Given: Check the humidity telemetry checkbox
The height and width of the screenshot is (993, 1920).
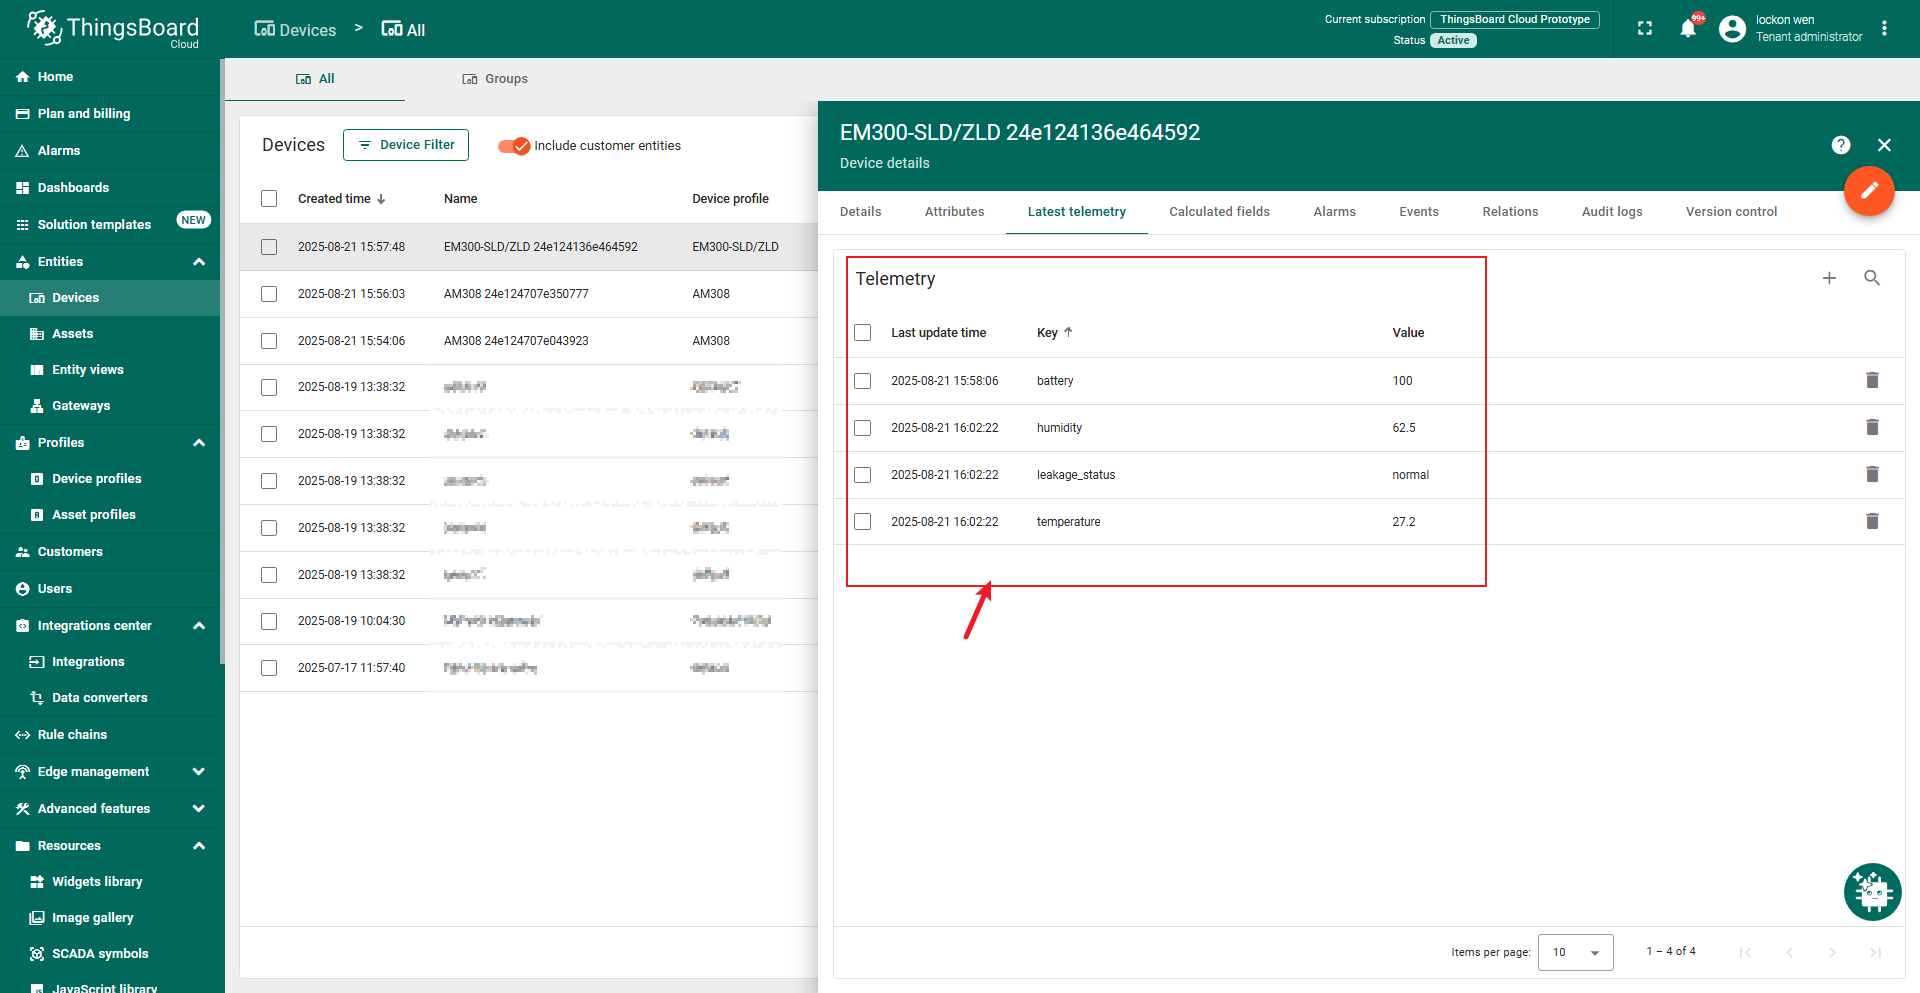Looking at the screenshot, I should click(863, 428).
